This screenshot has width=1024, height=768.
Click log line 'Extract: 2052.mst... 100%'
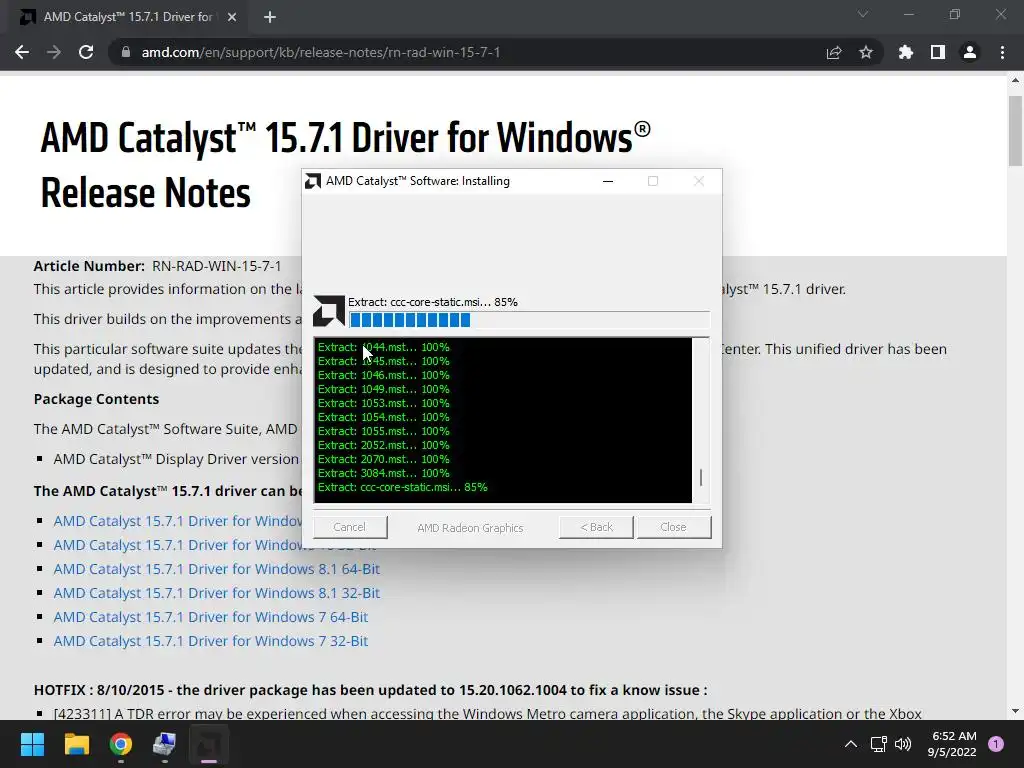pyautogui.click(x=383, y=445)
